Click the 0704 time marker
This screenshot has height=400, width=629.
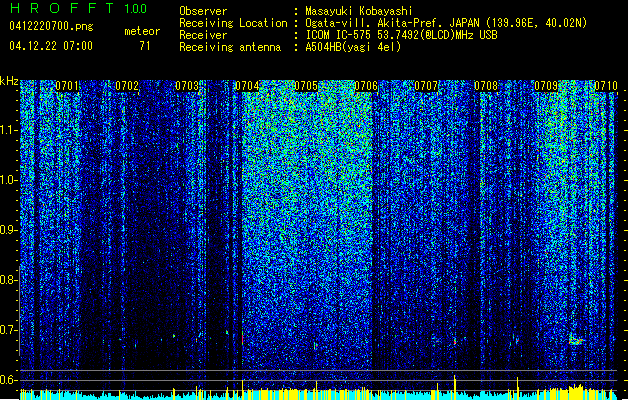pyautogui.click(x=247, y=86)
